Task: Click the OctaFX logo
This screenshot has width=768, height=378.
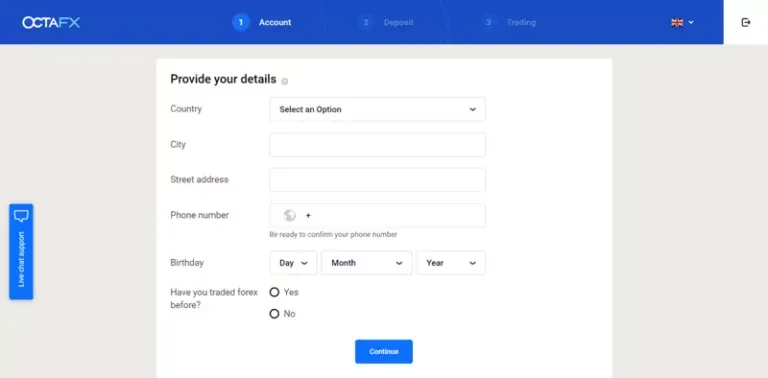Action: point(51,23)
